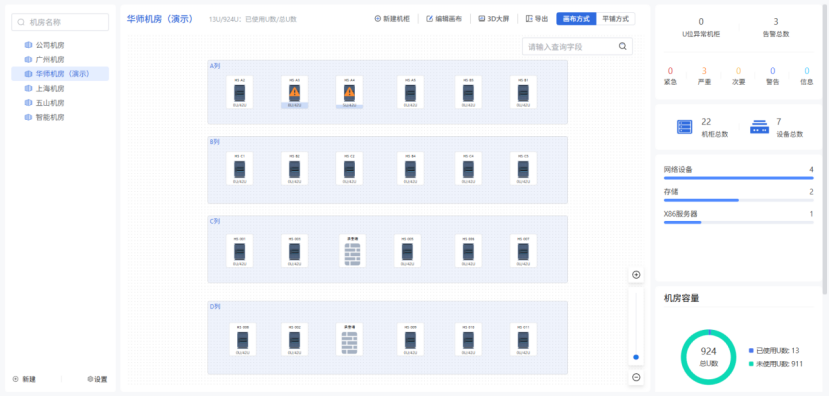This screenshot has height=396, width=829.
Task: Select the HS-A3 cabinet with warning
Action: (x=294, y=92)
